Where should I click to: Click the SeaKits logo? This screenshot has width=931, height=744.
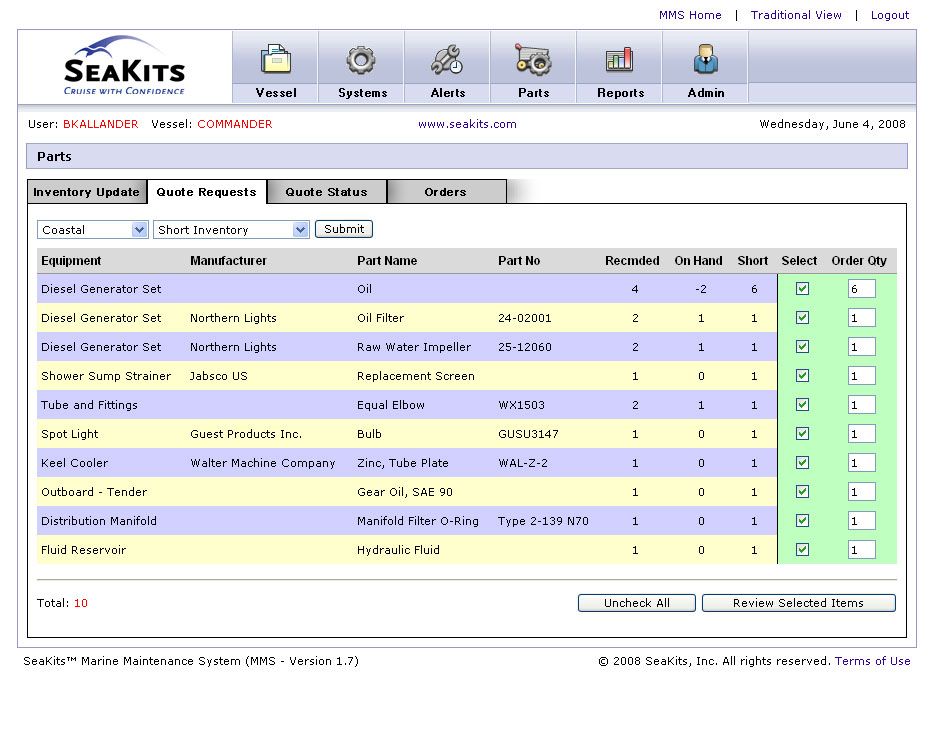[125, 67]
